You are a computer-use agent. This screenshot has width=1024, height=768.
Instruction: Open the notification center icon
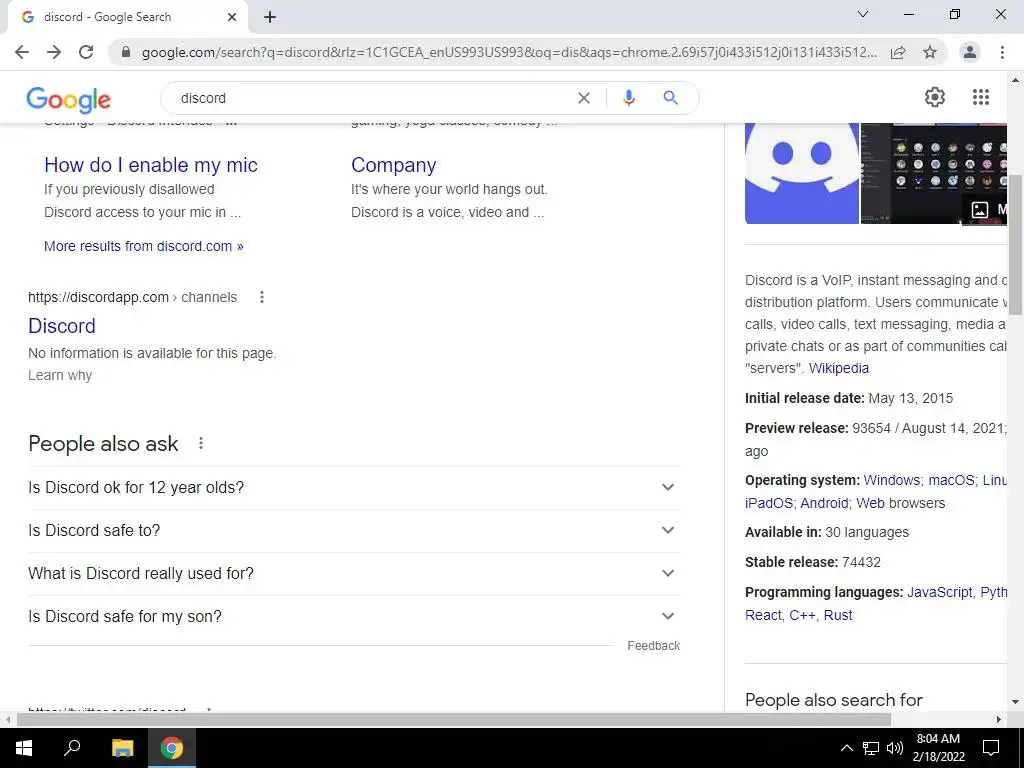pos(991,748)
